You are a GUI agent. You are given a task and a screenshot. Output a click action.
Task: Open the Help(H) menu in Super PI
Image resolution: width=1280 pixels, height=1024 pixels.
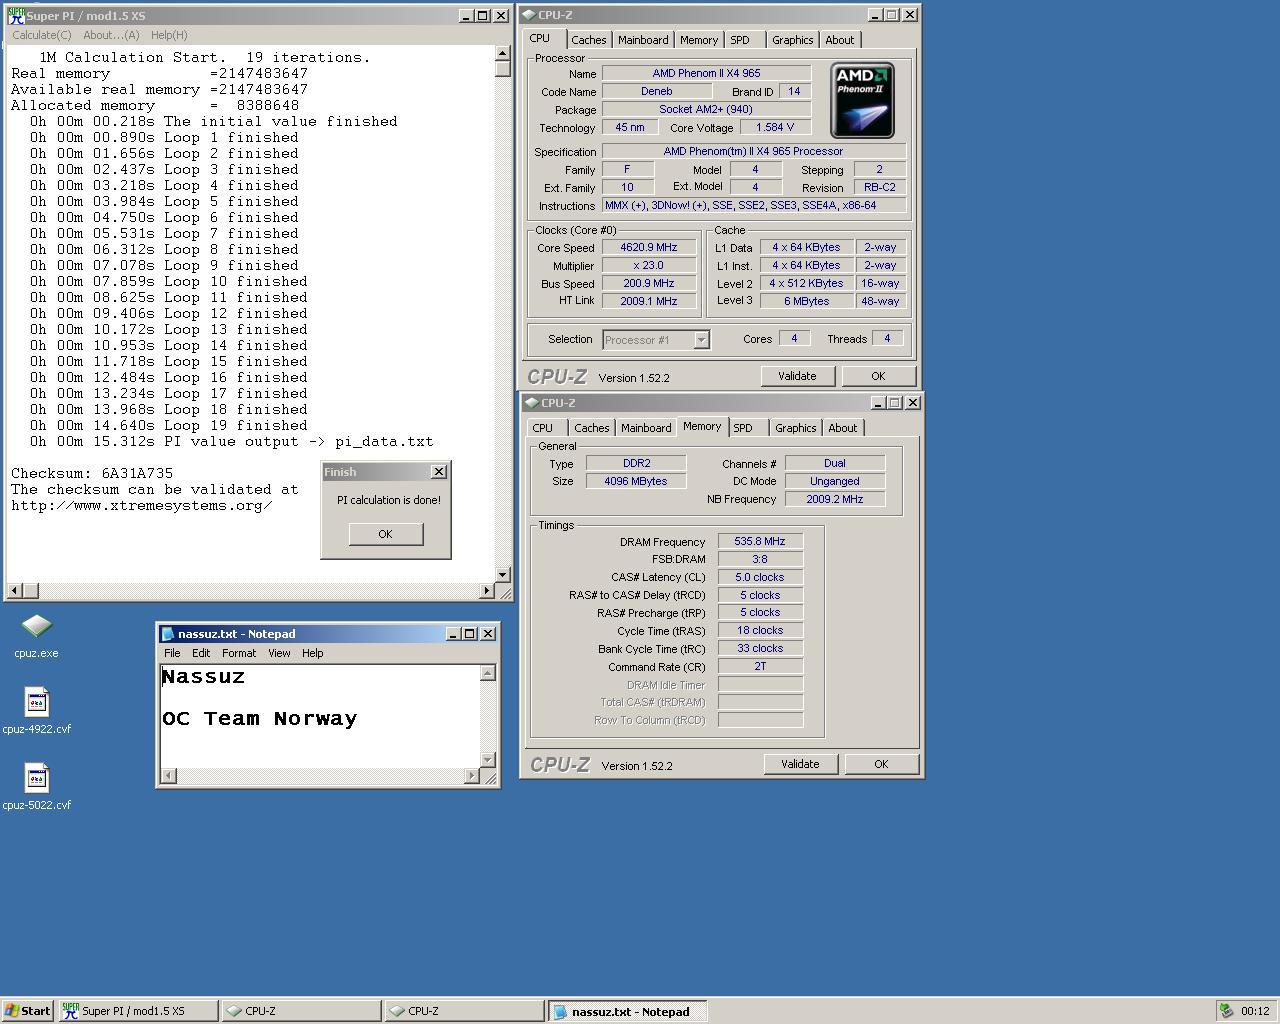(169, 35)
